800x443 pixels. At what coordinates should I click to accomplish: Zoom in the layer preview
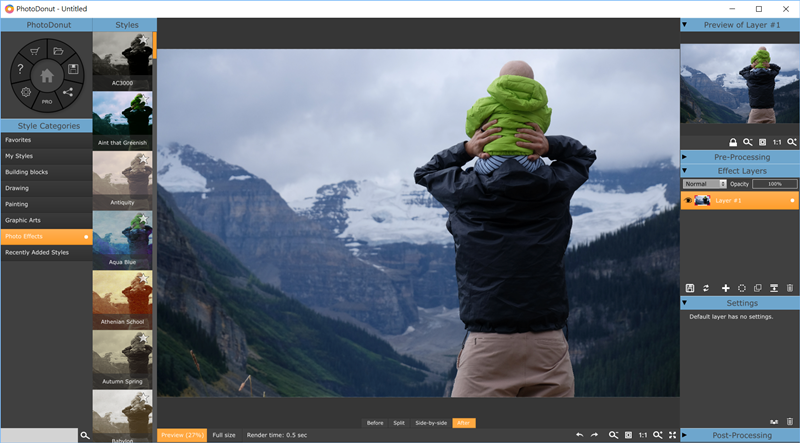point(792,142)
